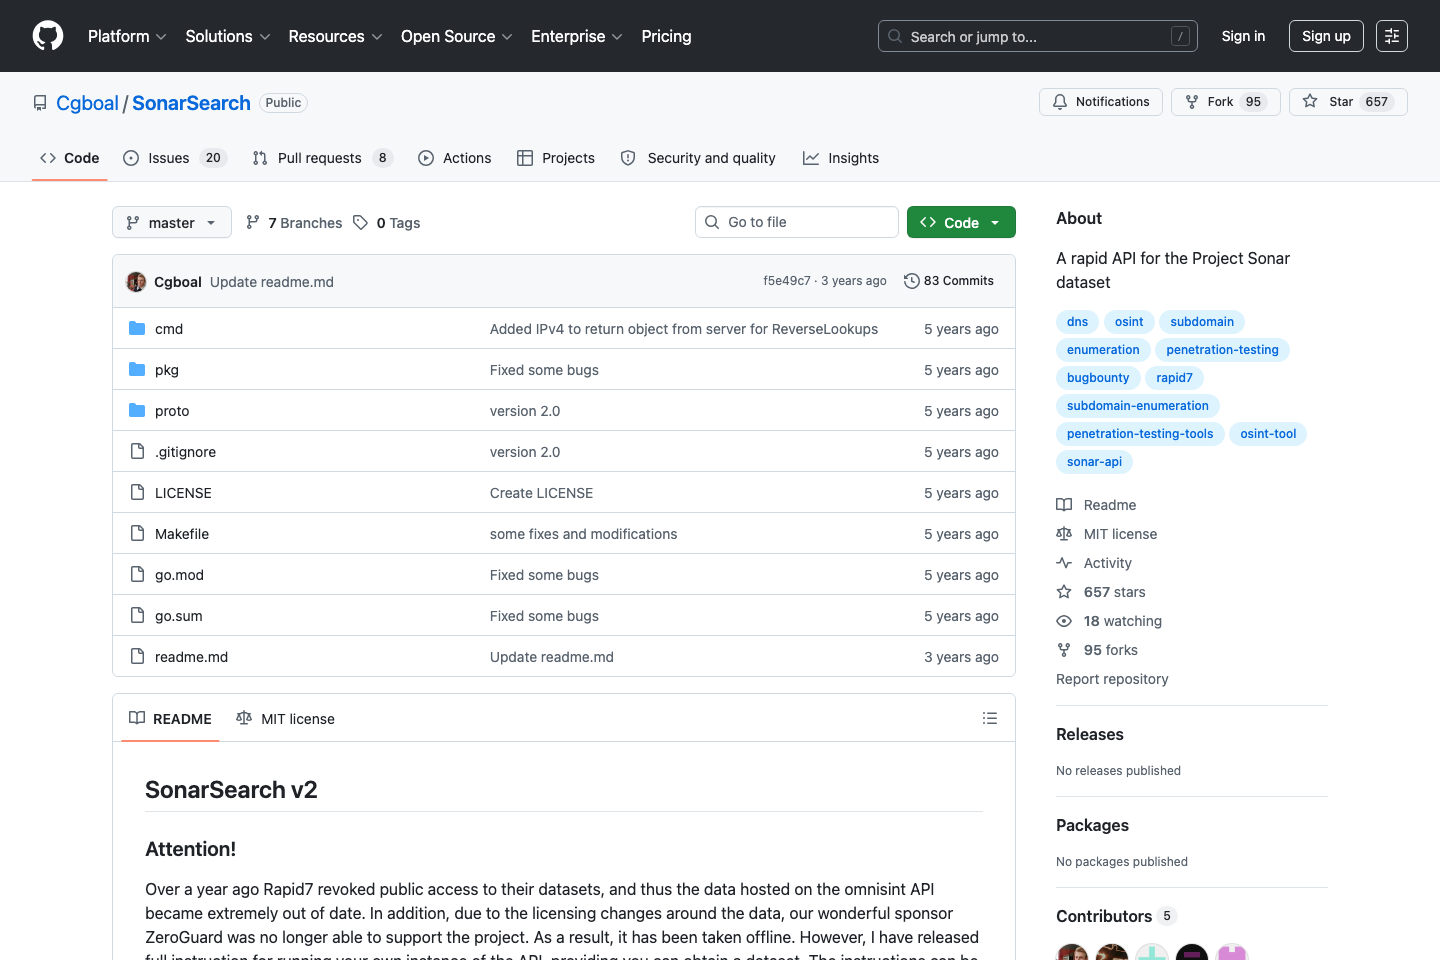
Task: Click the fork icon beside 95 forks
Action: click(x=1064, y=650)
